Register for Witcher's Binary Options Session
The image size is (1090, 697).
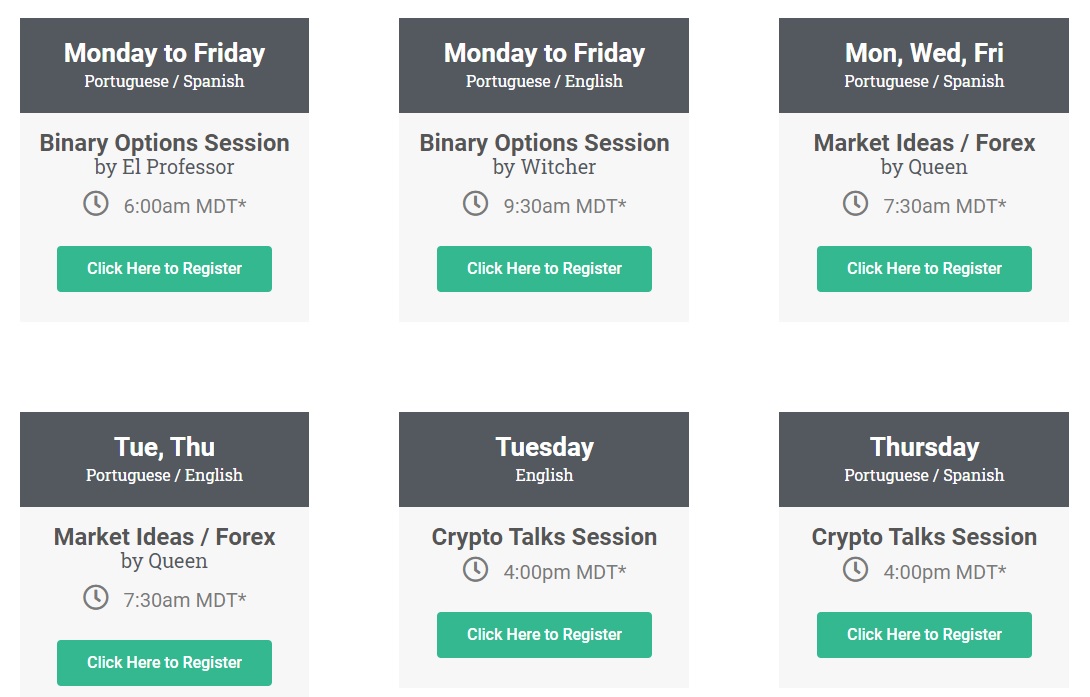[544, 269]
